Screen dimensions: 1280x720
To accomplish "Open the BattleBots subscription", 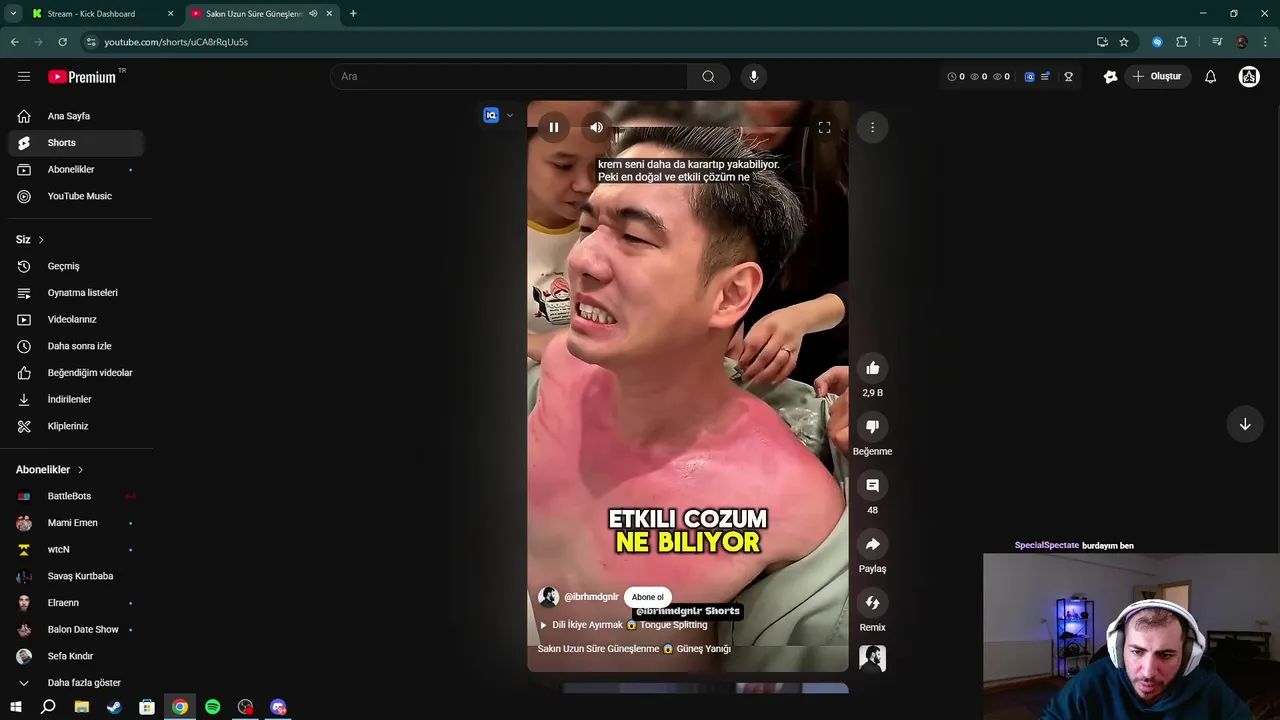I will pos(76,496).
